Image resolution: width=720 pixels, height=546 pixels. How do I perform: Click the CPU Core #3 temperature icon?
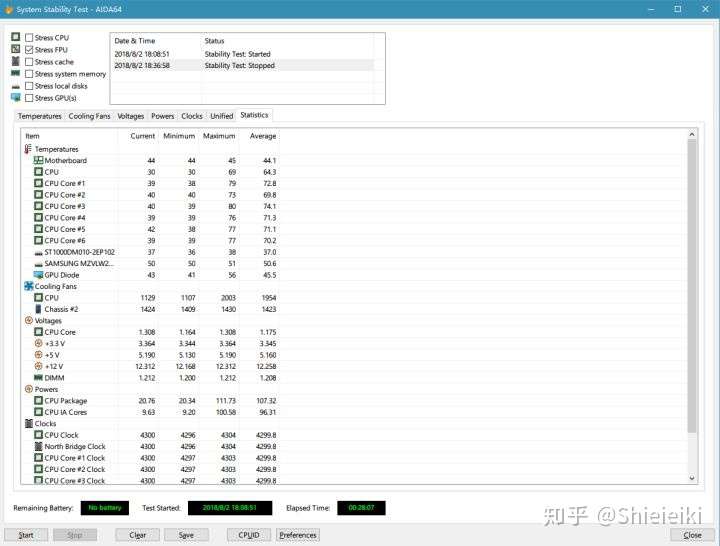point(39,206)
